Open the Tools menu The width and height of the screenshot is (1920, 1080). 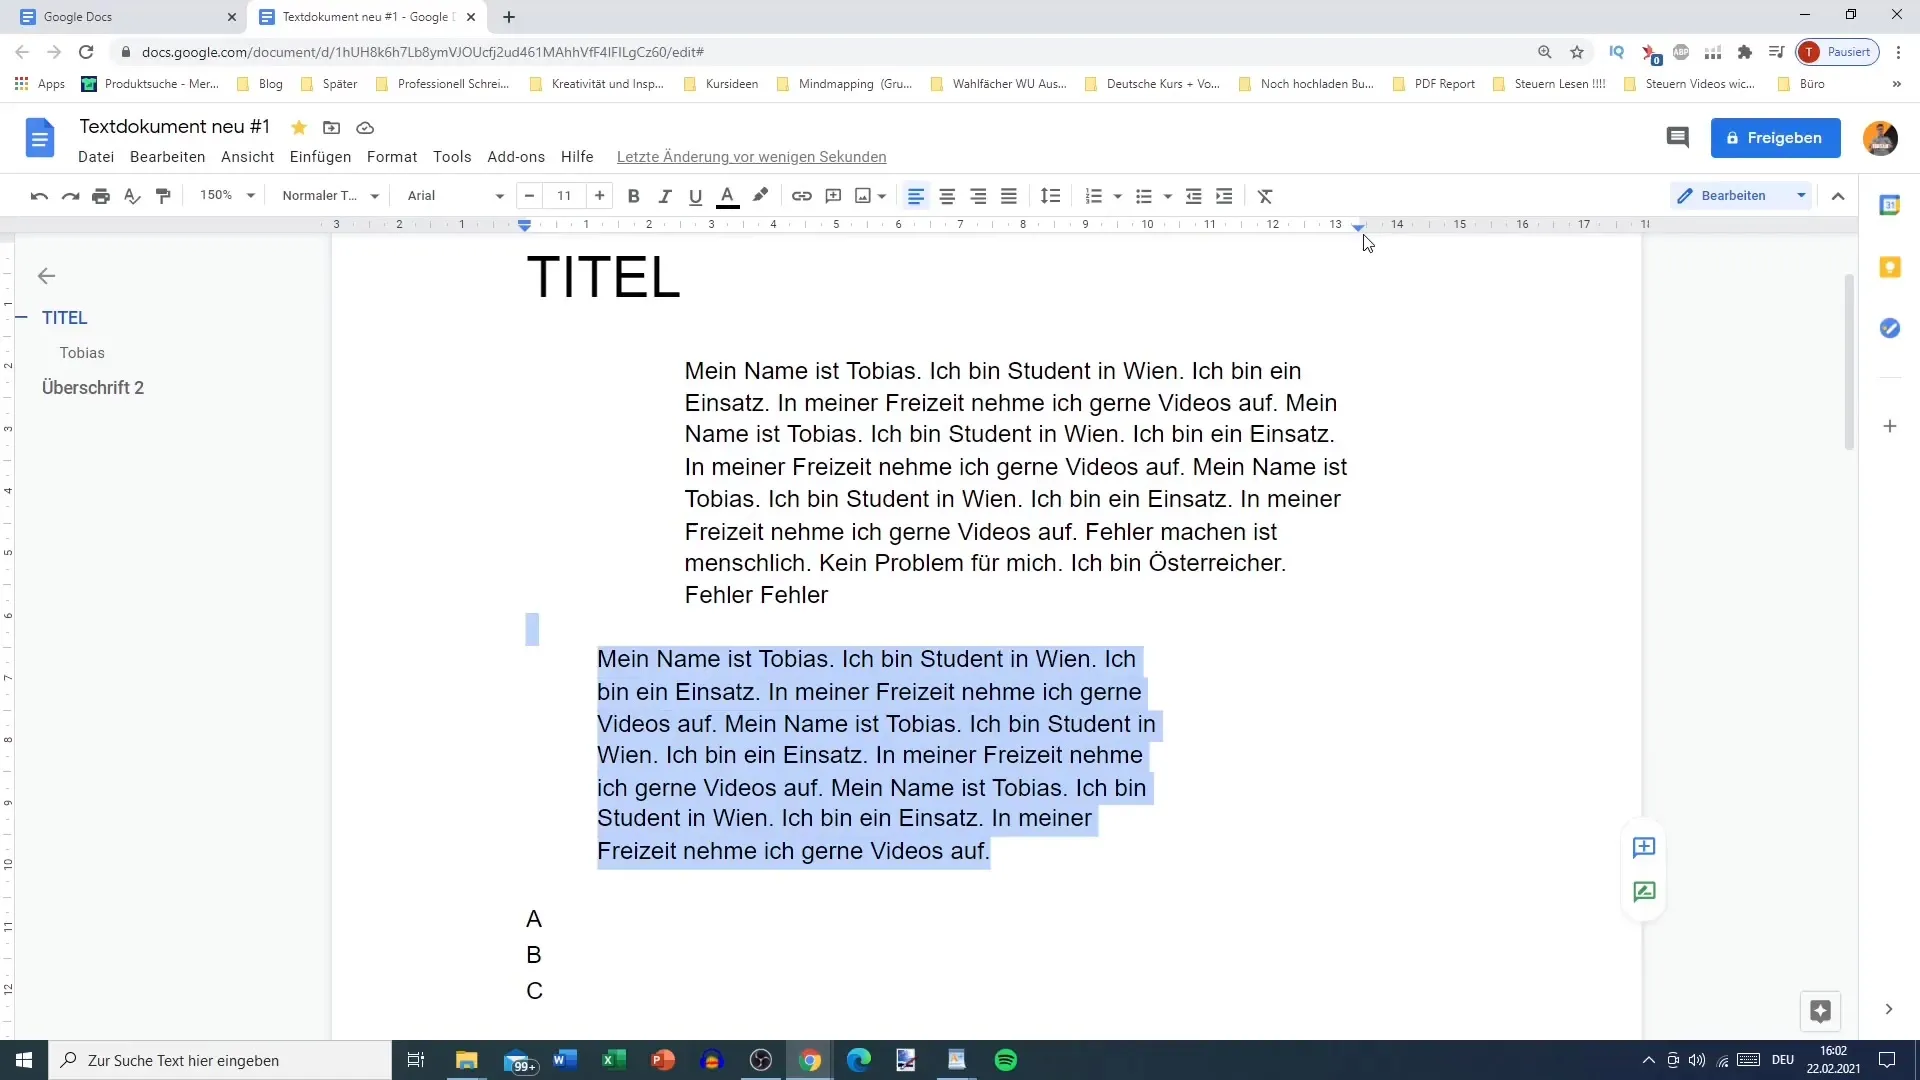point(452,157)
